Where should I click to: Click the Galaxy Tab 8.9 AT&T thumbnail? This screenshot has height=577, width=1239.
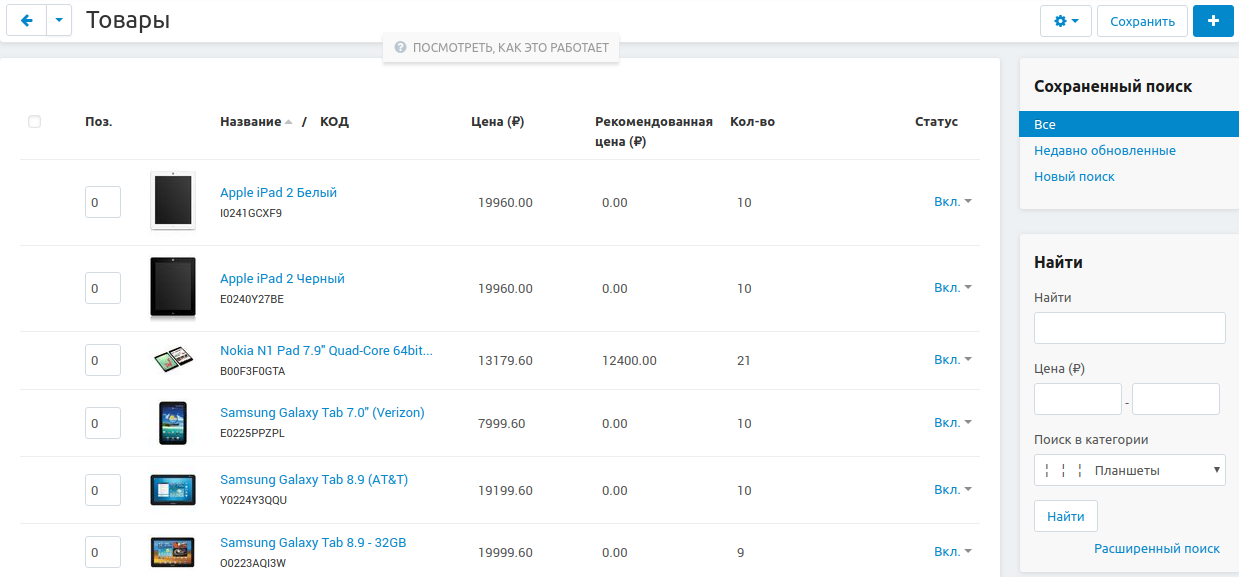coord(173,490)
